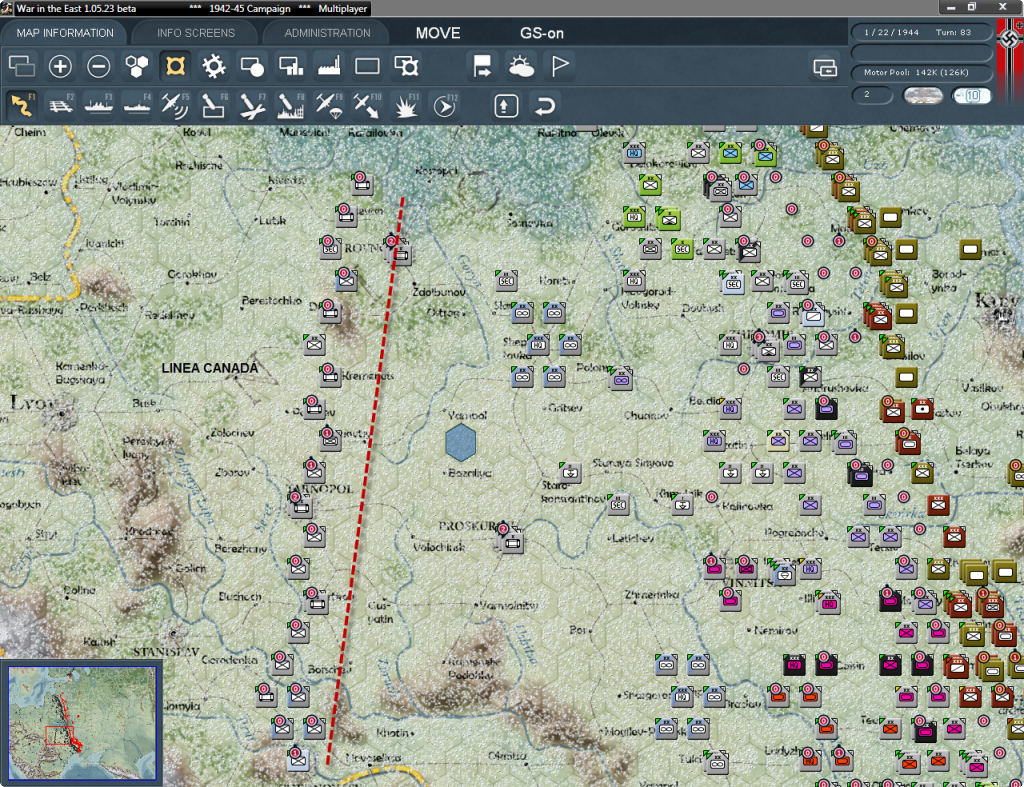This screenshot has width=1024, height=787.
Task: Select the SEC unit counter at Rovno
Action: pos(330,247)
